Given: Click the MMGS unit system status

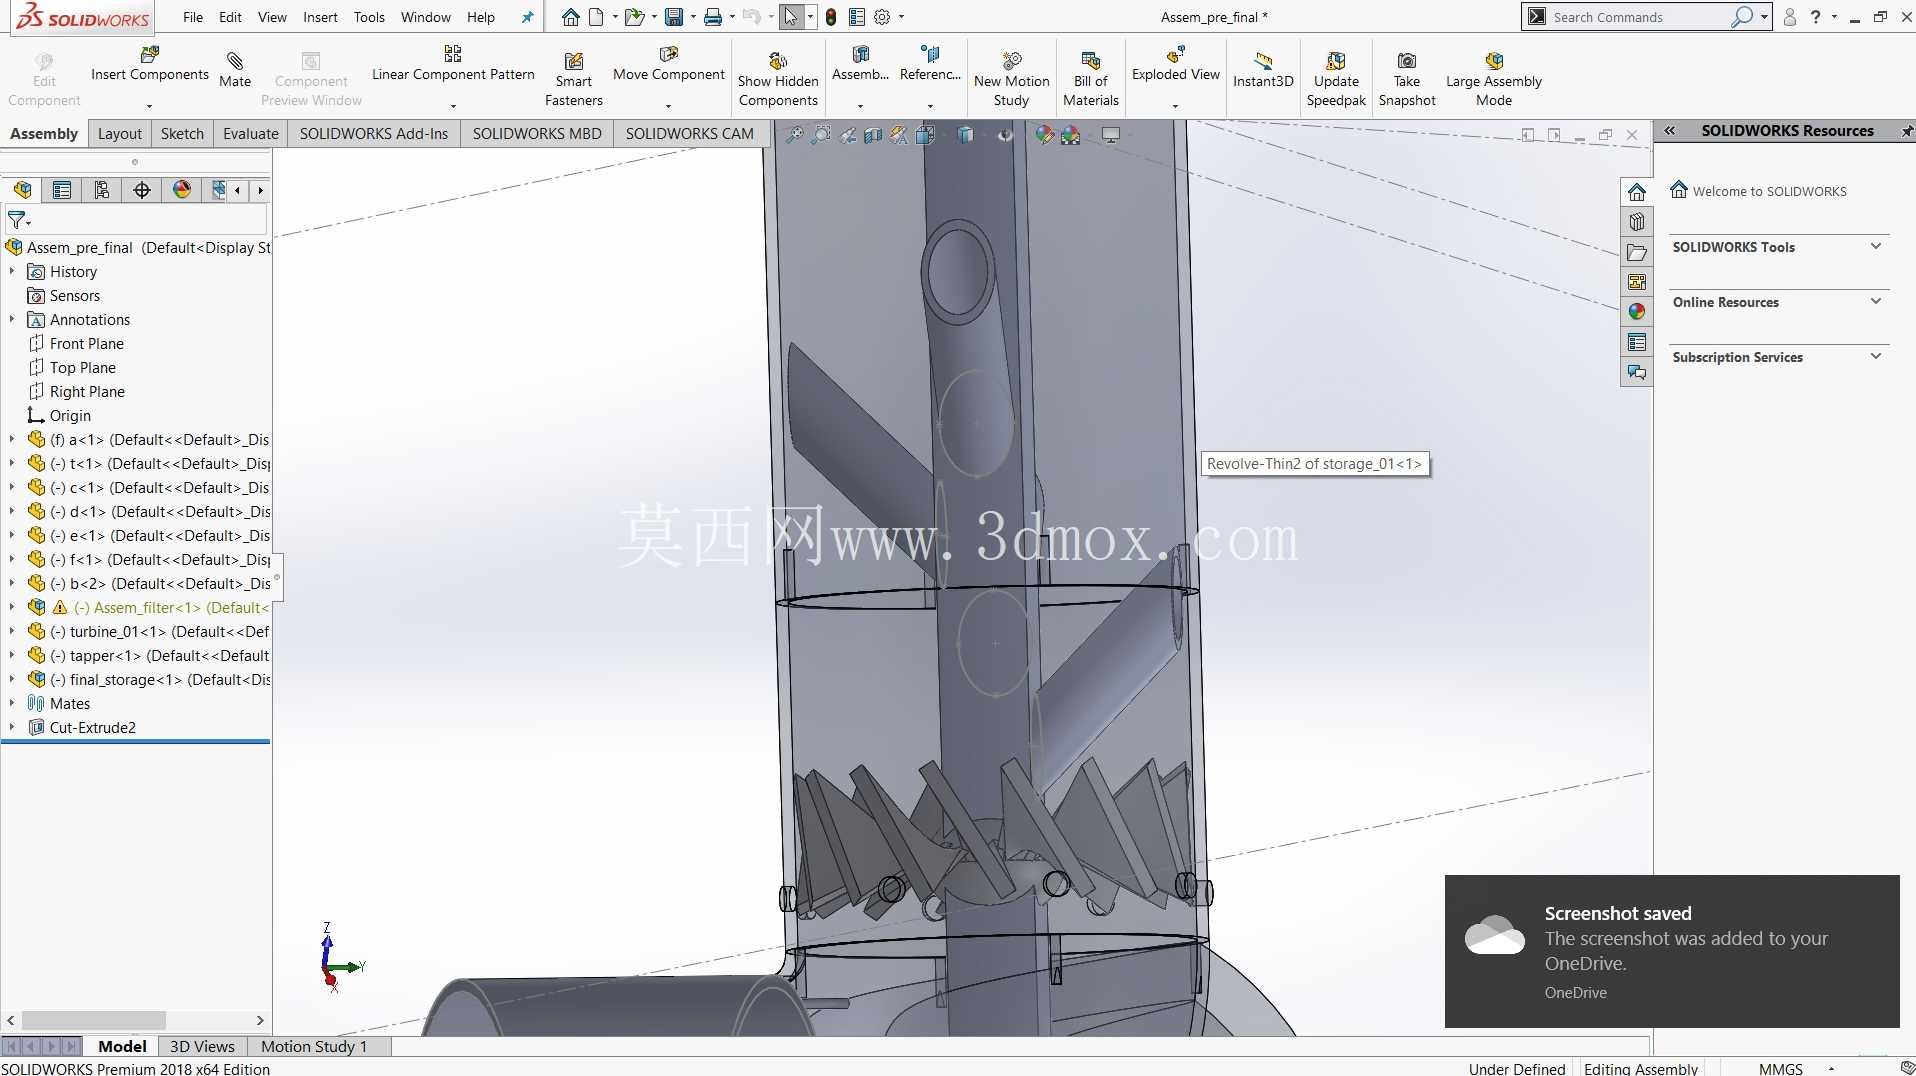Looking at the screenshot, I should 1781,1068.
